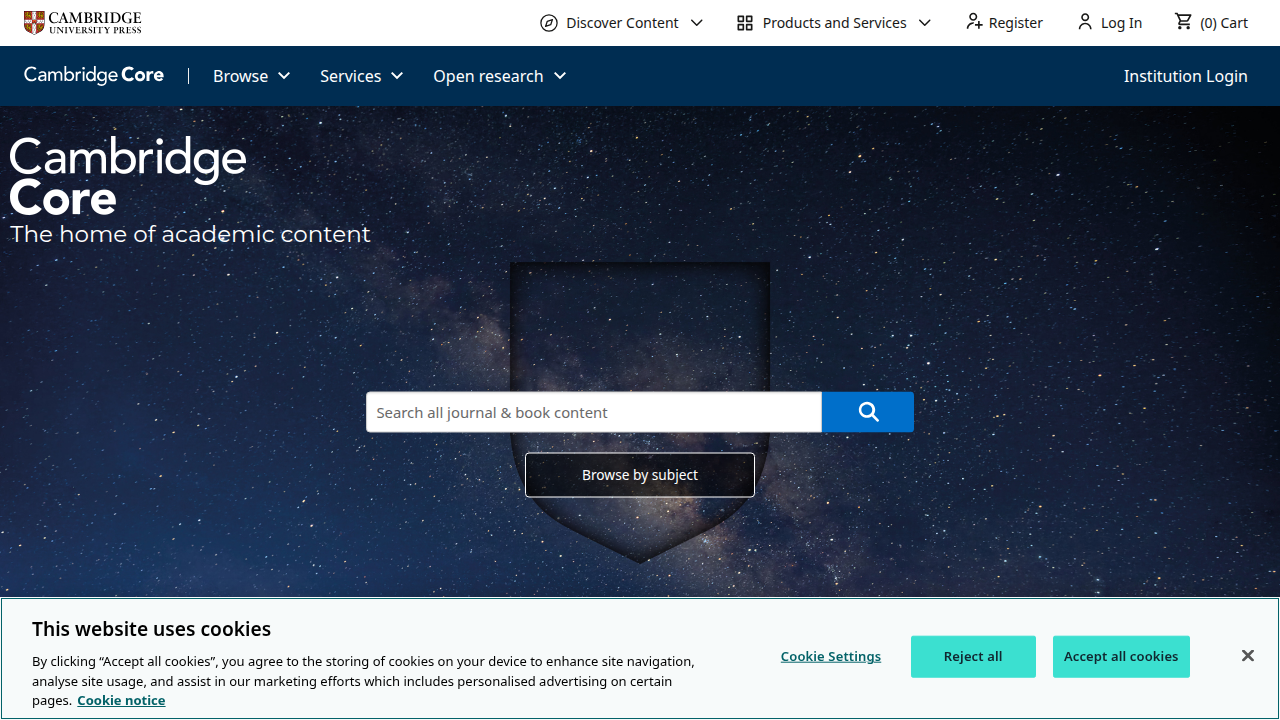
Task: Focus the journal and book search field
Action: click(x=594, y=412)
